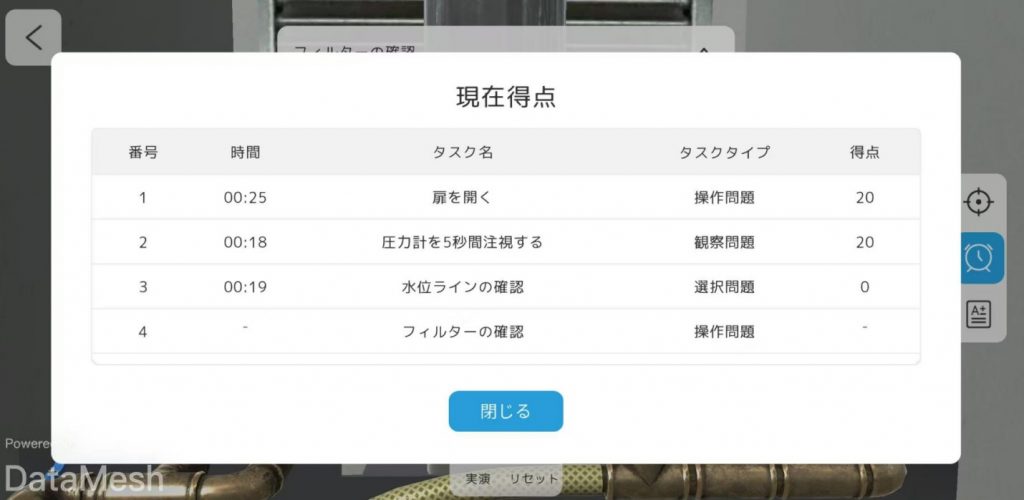This screenshot has width=1024, height=500.
Task: Click the タスク名 column header
Action: tap(462, 153)
